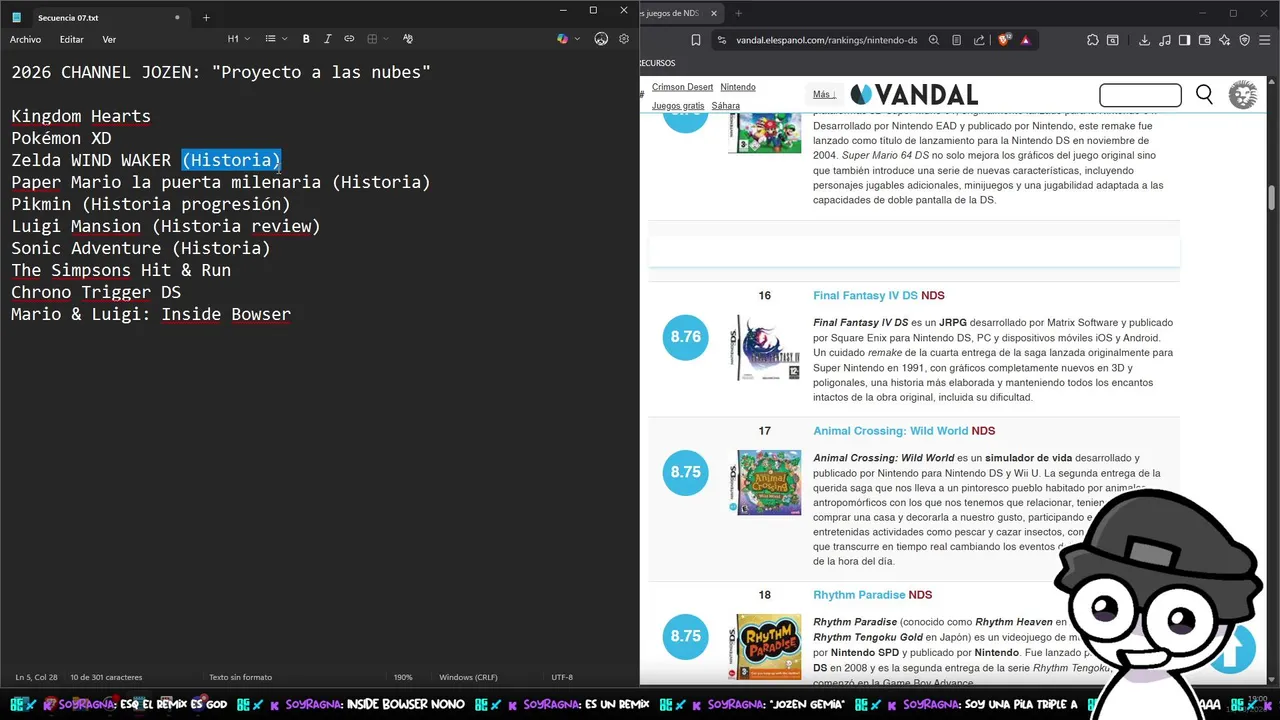Open the H1 heading dropdown
This screenshot has width=1280, height=720.
238,39
